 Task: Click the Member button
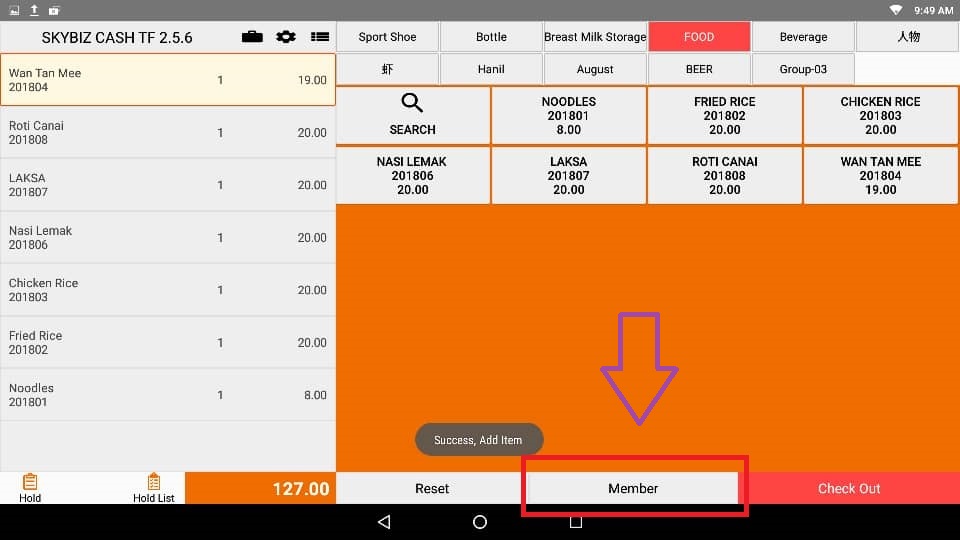(x=633, y=488)
